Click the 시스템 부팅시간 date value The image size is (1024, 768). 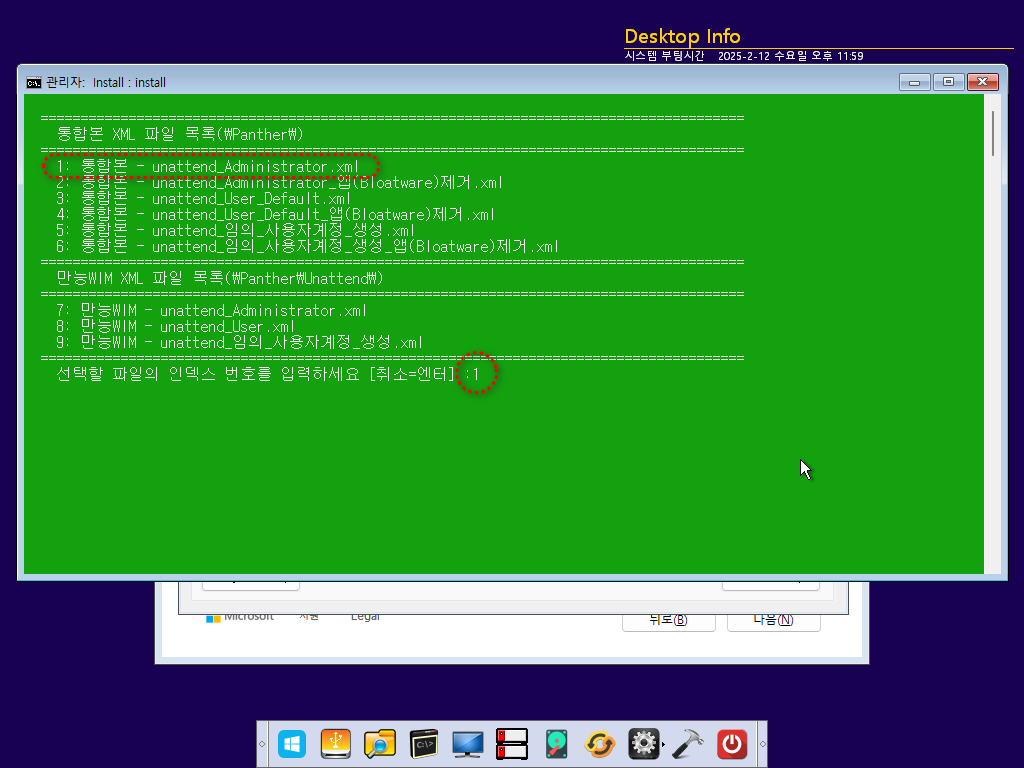790,56
